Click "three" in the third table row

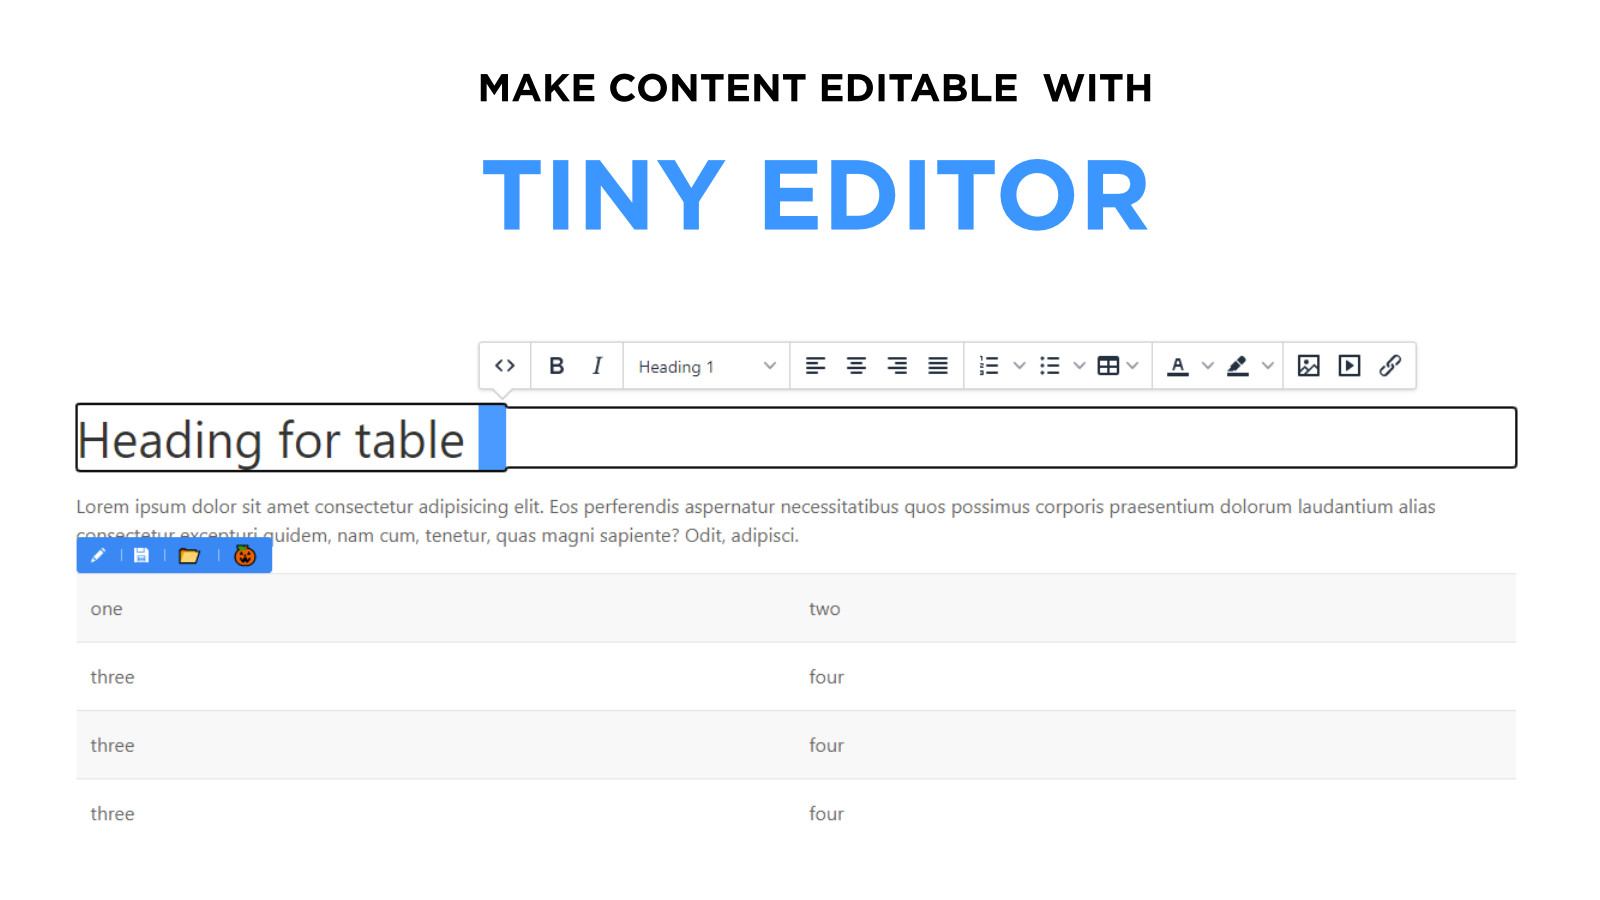point(112,745)
